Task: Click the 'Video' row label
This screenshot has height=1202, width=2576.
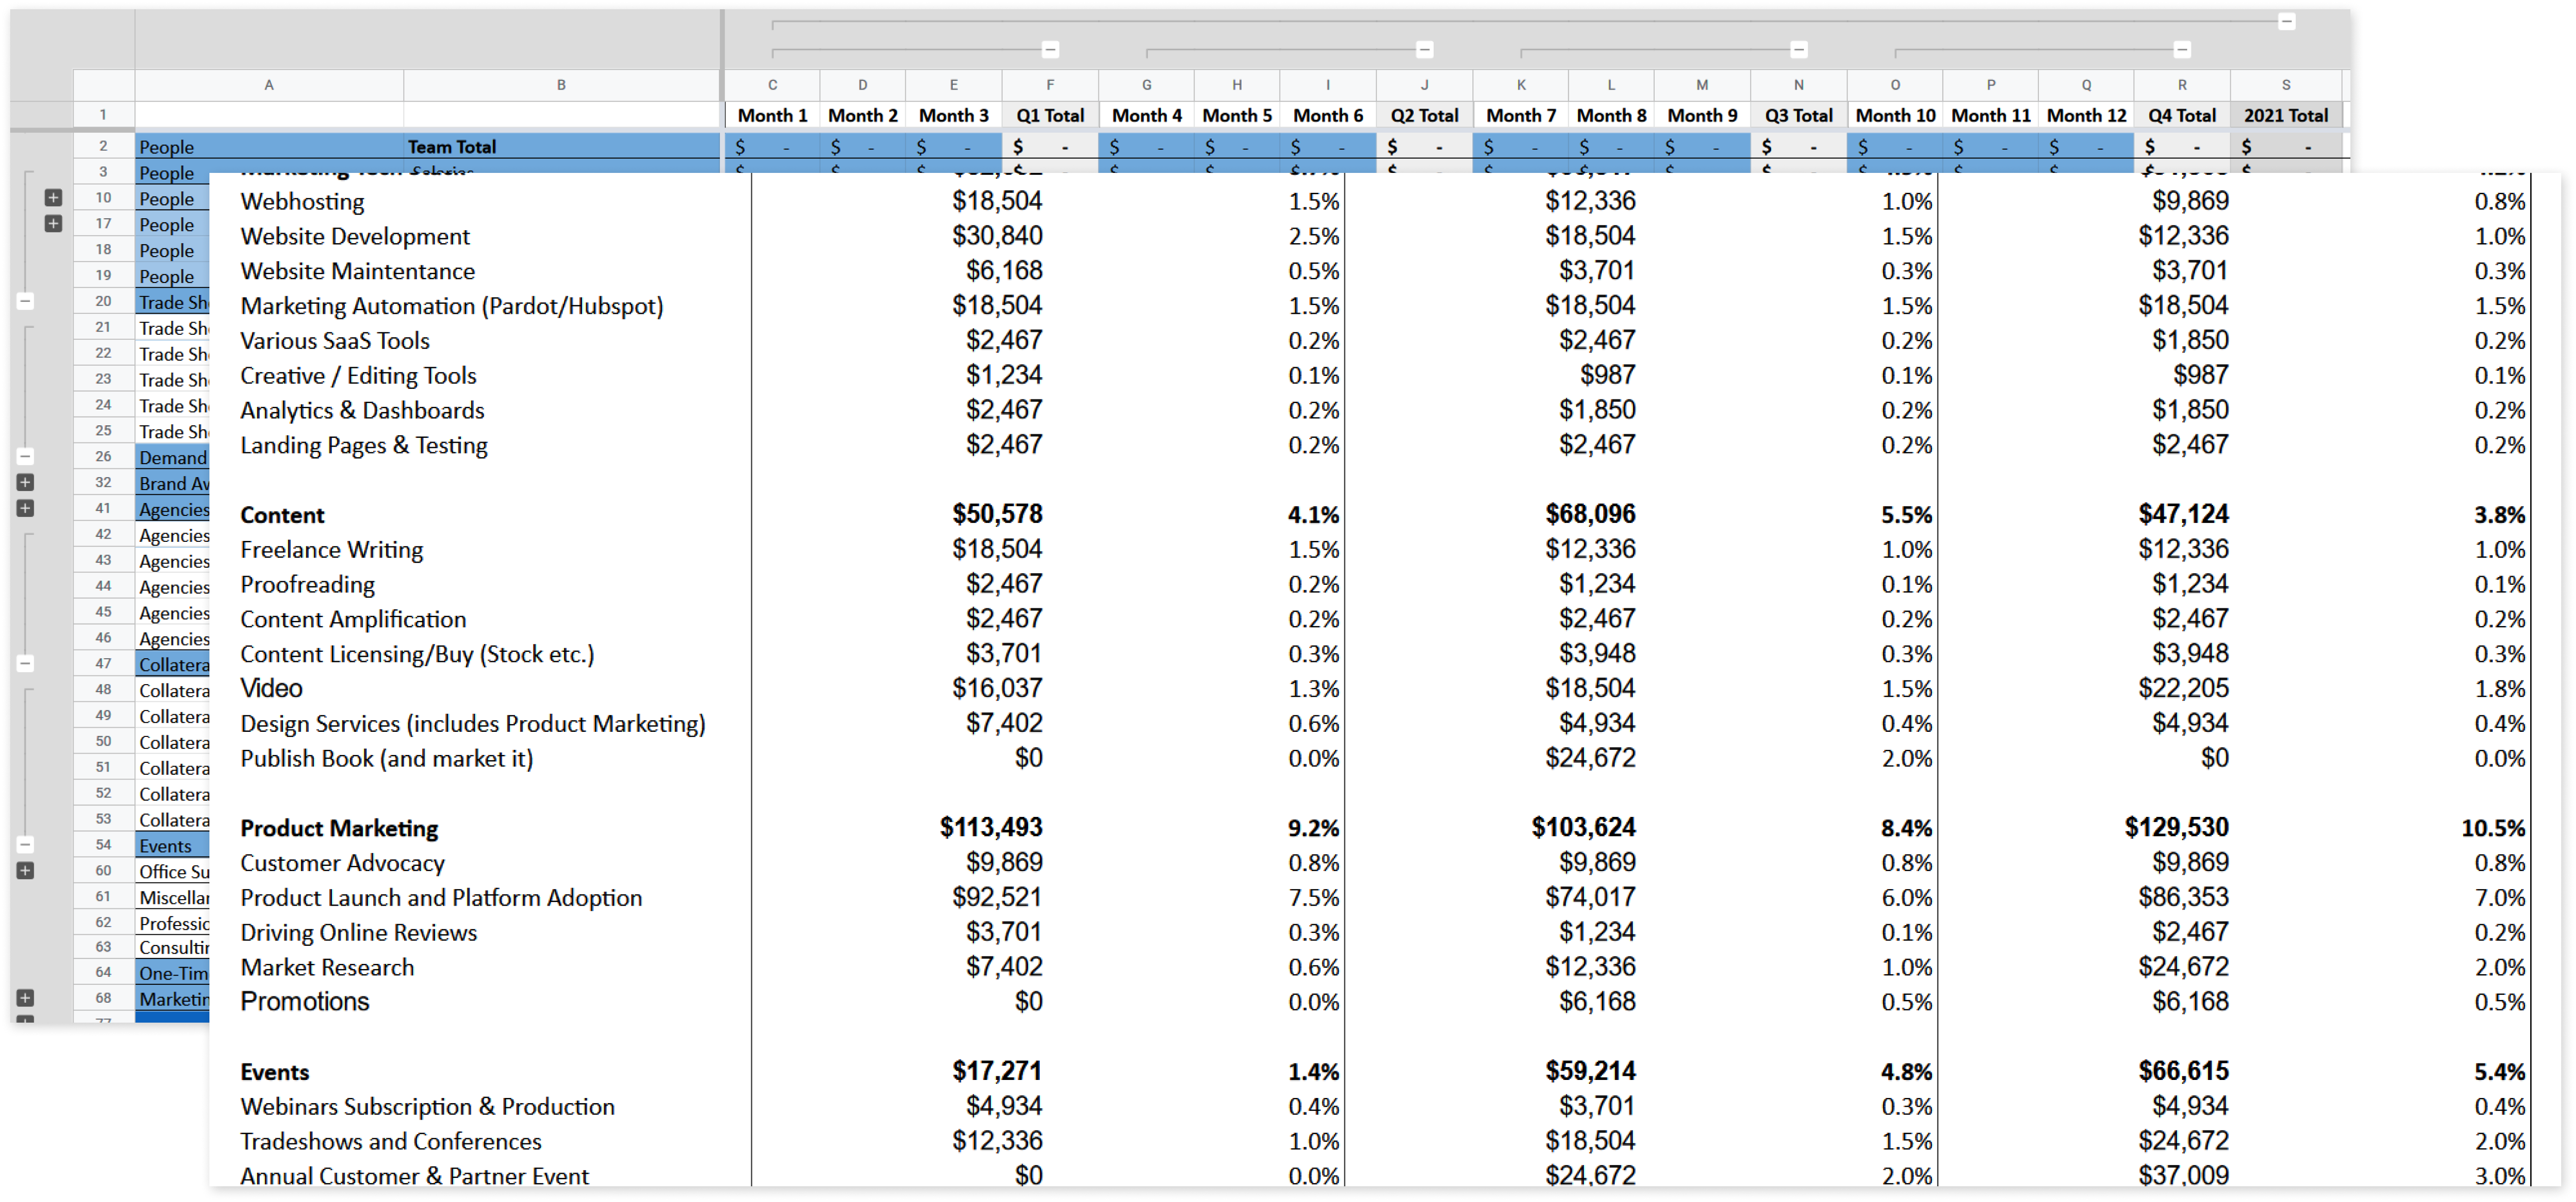Action: tap(271, 689)
